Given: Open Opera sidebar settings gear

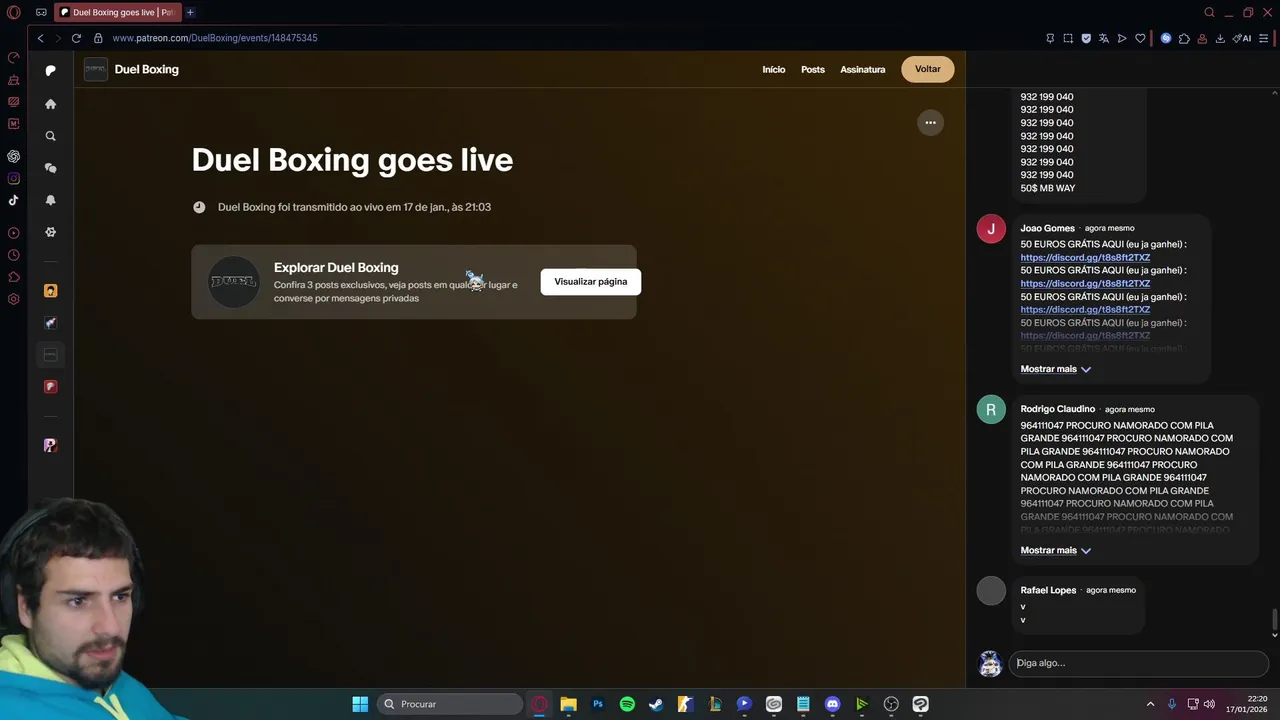Looking at the screenshot, I should pos(13,299).
